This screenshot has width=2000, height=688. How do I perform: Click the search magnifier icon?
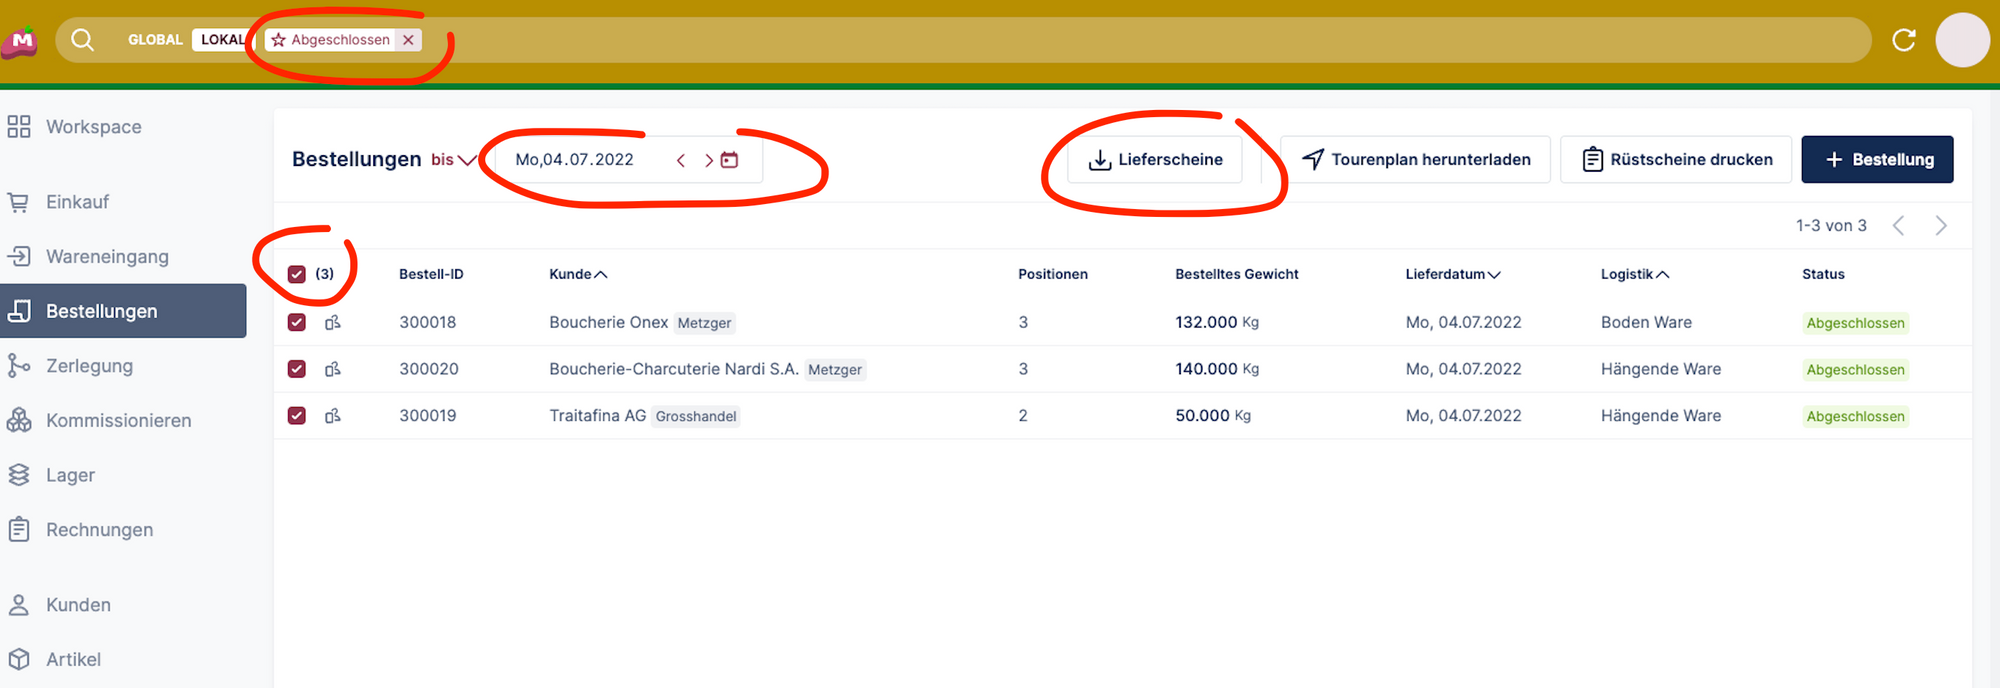coord(83,40)
